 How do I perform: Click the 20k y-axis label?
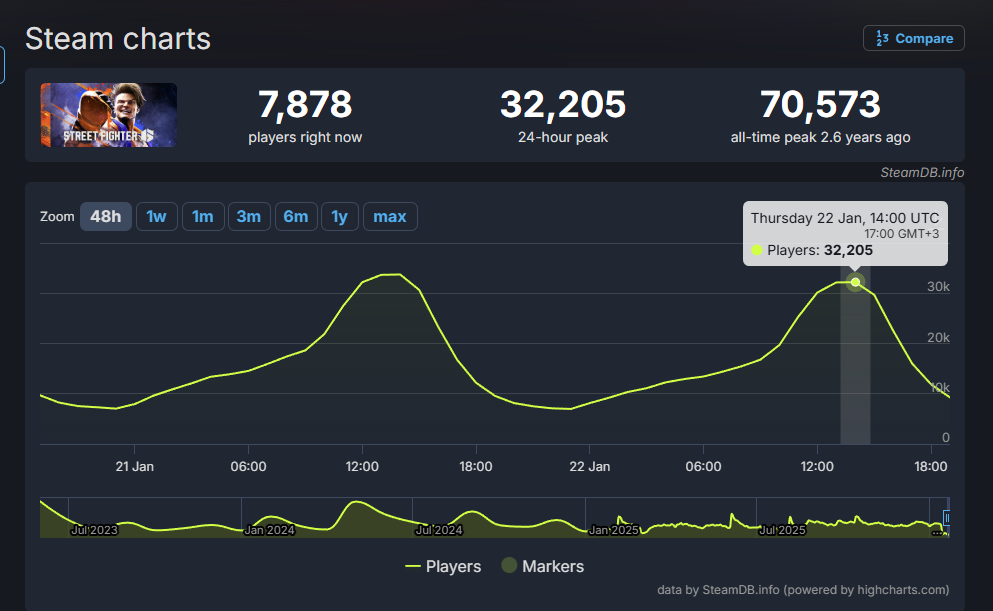(x=938, y=337)
